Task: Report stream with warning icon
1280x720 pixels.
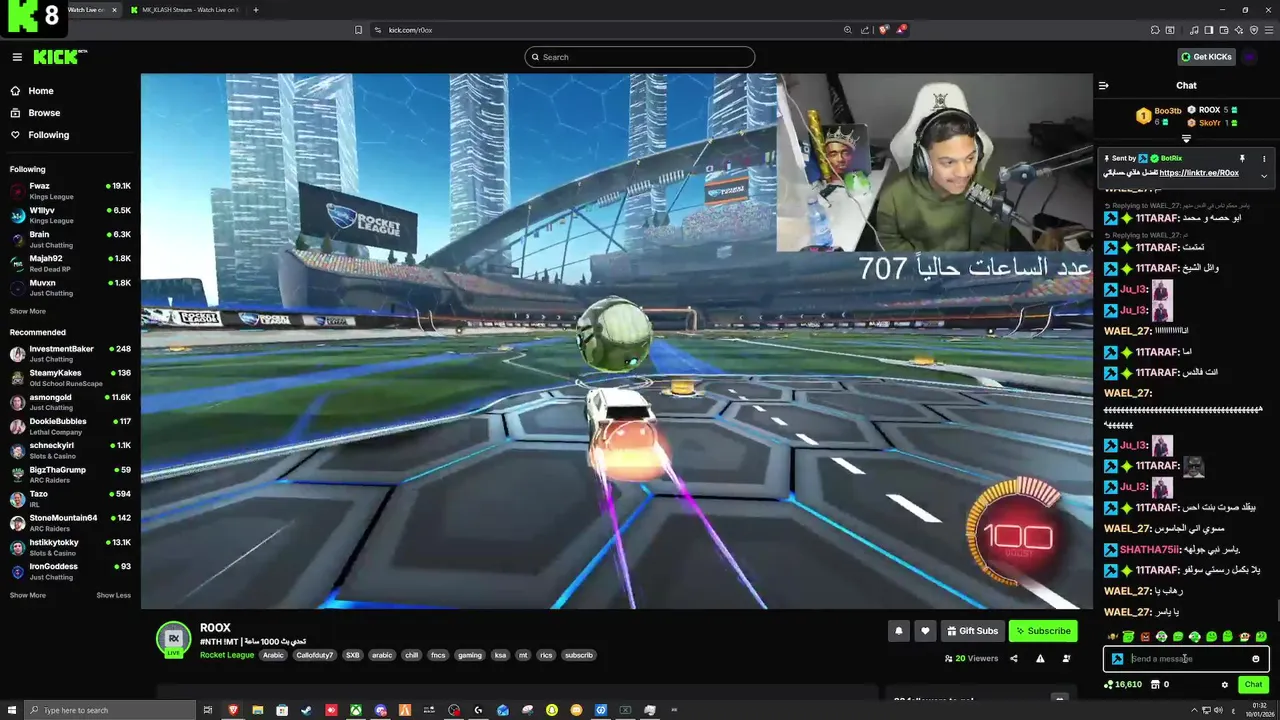Action: [x=1040, y=659]
